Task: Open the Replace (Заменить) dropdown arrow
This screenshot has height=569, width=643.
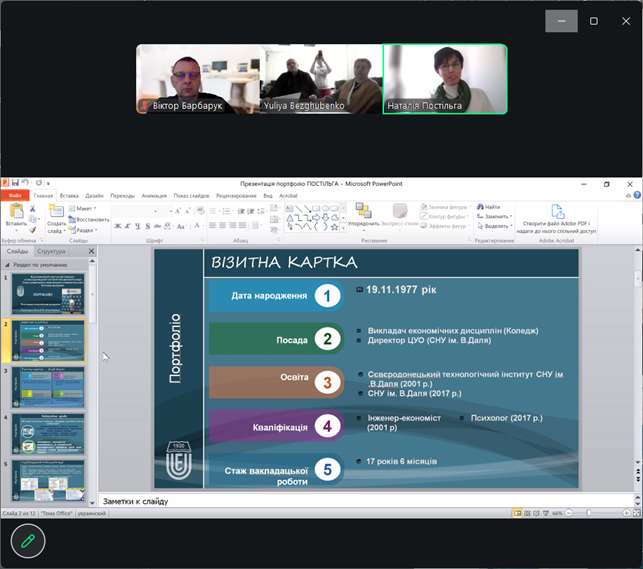Action: 511,216
